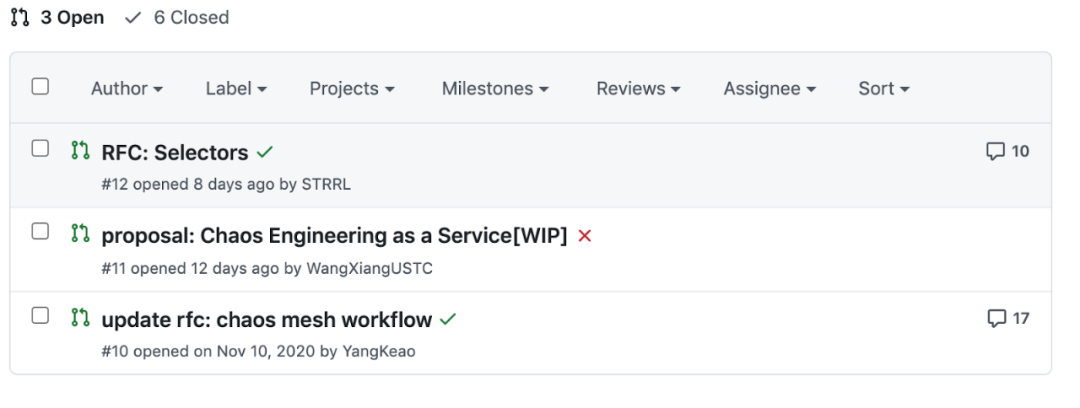Expand the Sort dropdown
The height and width of the screenshot is (408, 1080).
pos(884,89)
